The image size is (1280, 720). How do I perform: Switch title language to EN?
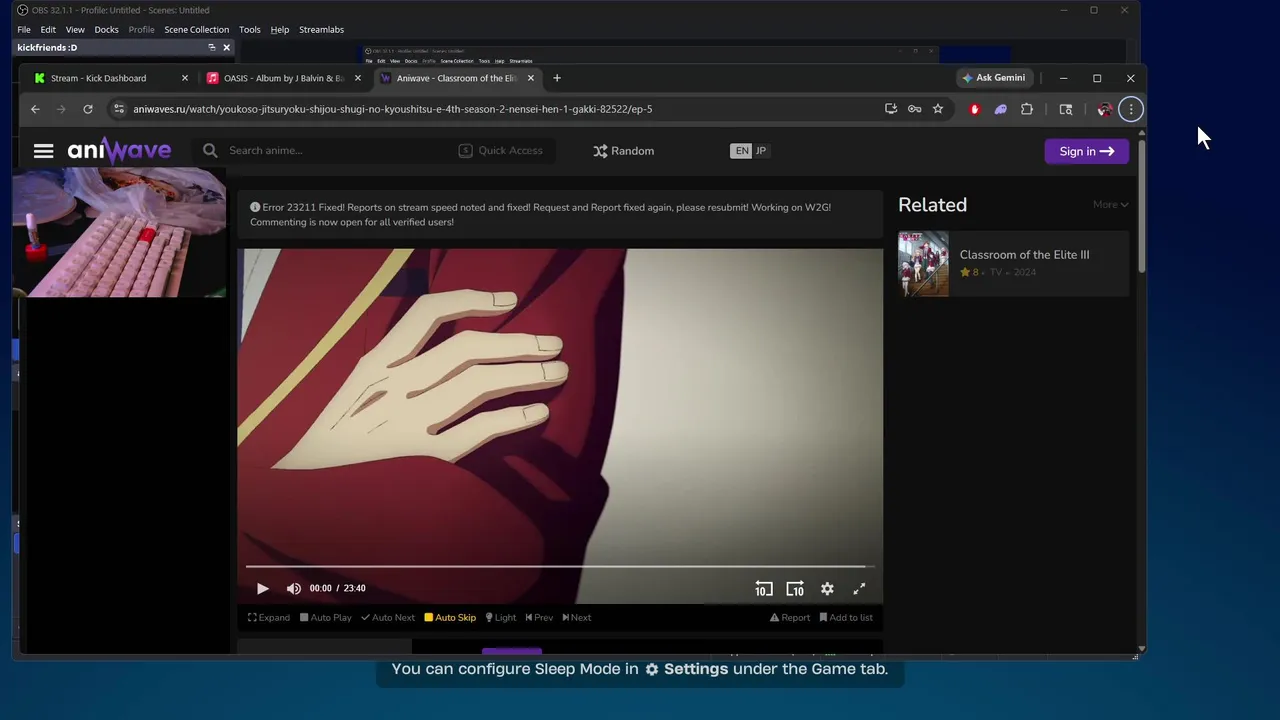[x=741, y=151]
